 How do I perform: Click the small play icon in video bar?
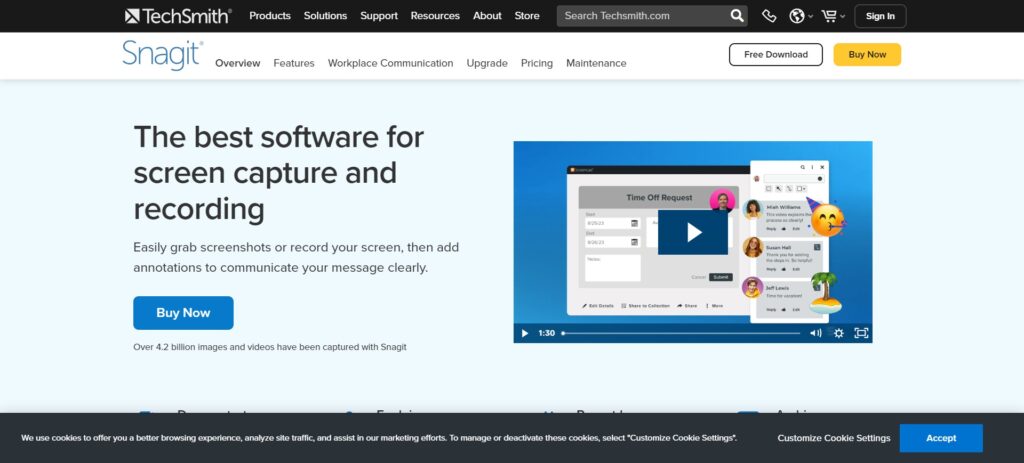pos(524,333)
